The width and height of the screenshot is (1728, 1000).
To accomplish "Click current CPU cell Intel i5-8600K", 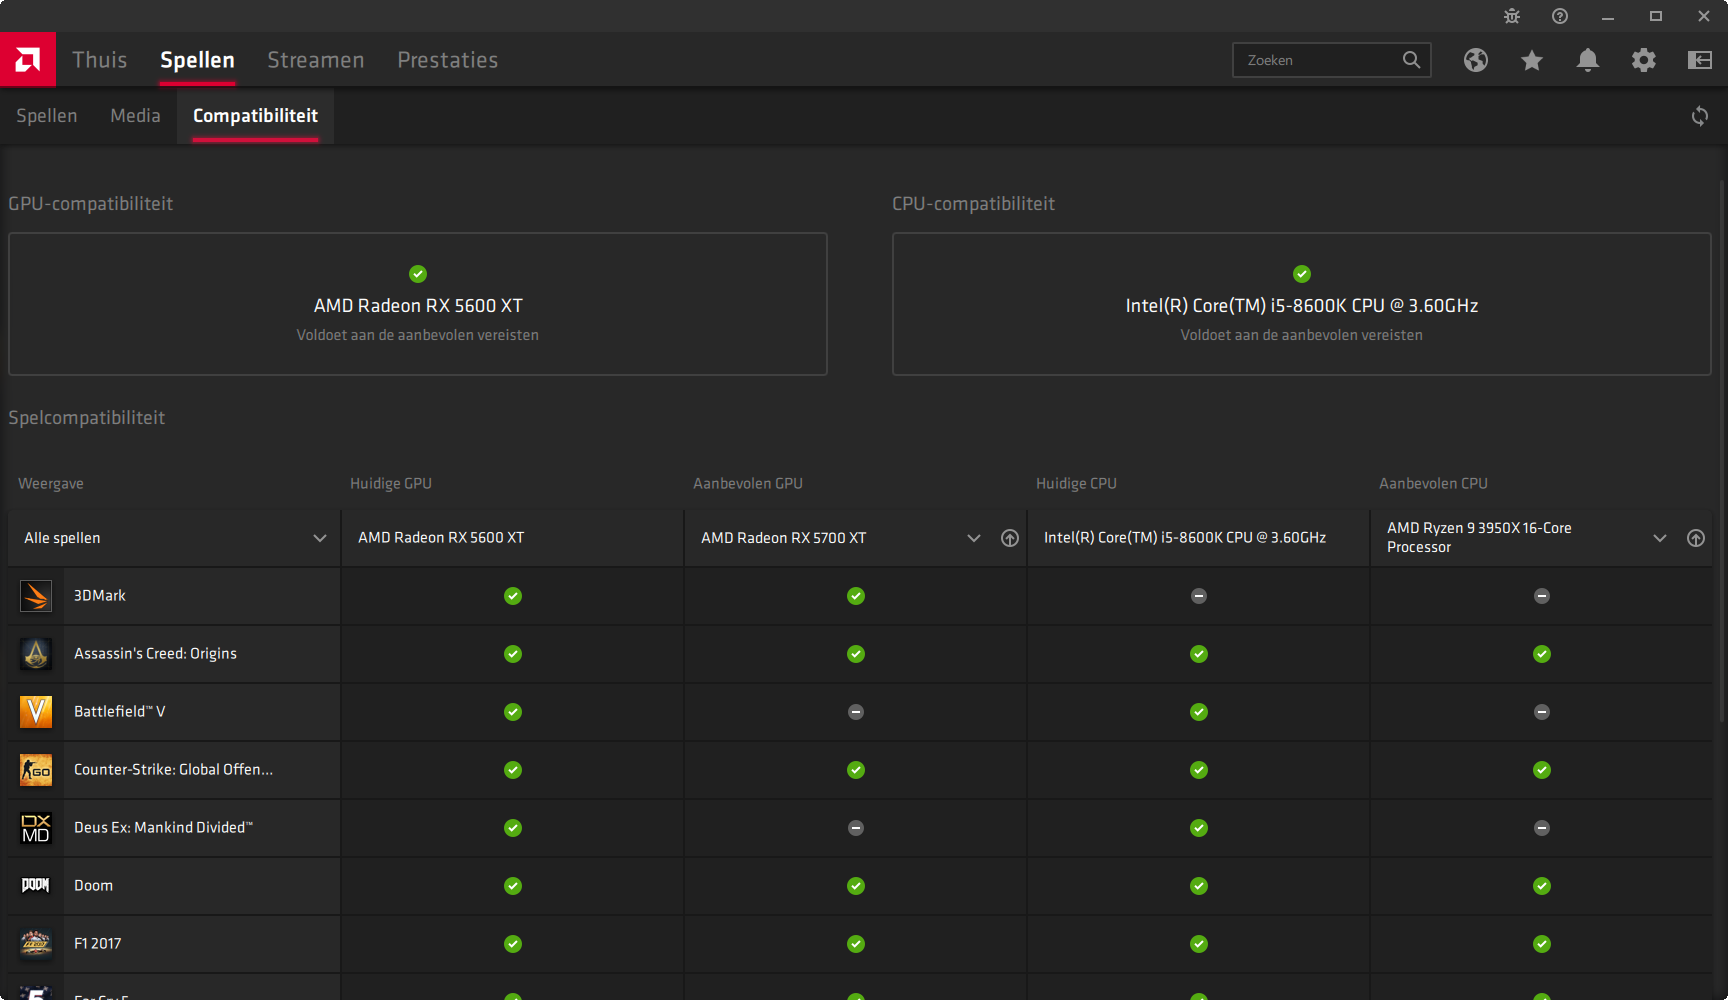I will click(x=1198, y=538).
